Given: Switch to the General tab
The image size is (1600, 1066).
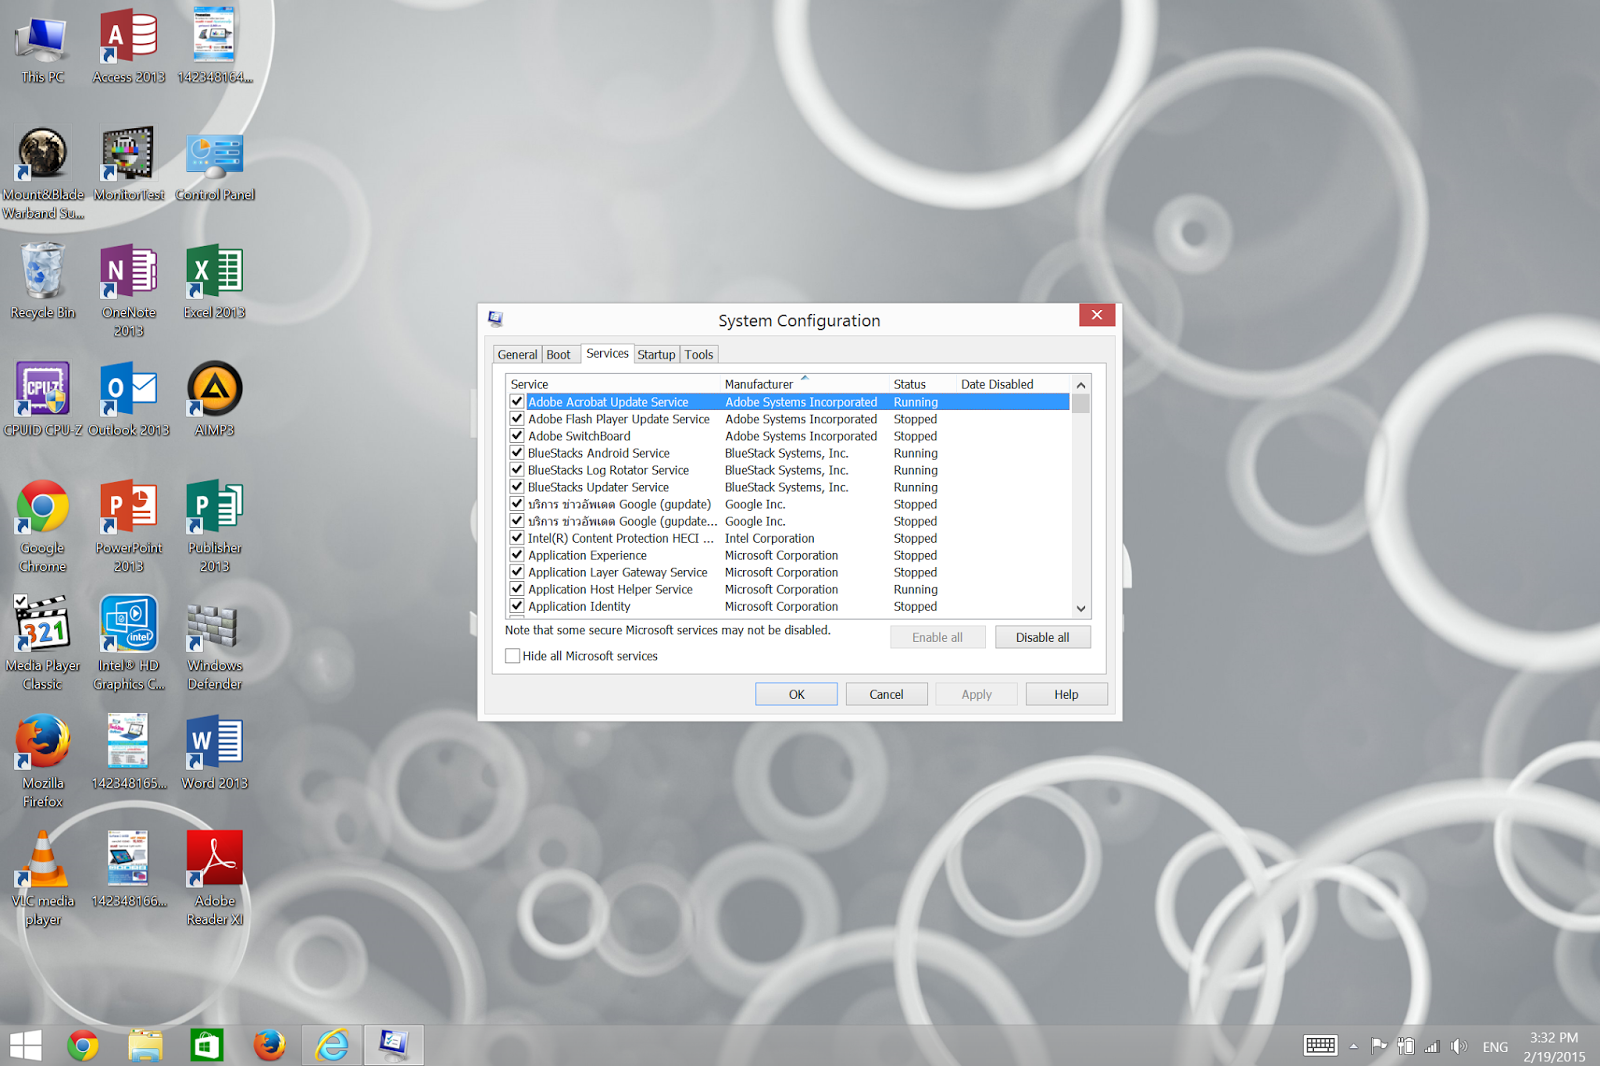Looking at the screenshot, I should click(x=517, y=355).
